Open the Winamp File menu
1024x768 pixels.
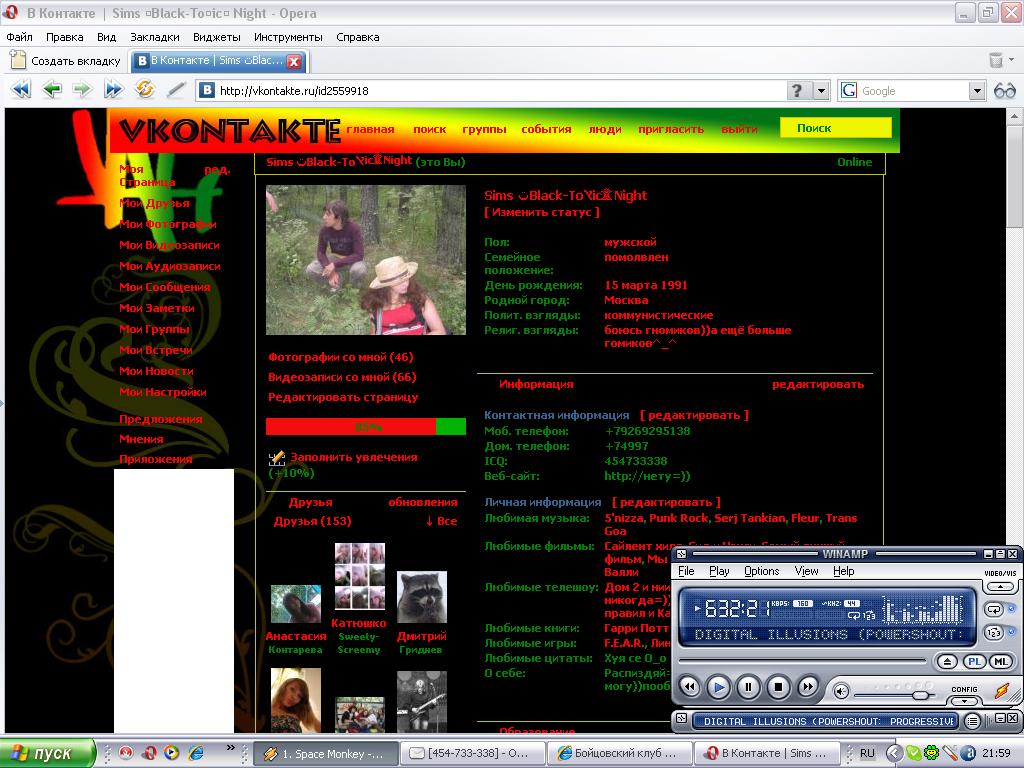point(686,571)
